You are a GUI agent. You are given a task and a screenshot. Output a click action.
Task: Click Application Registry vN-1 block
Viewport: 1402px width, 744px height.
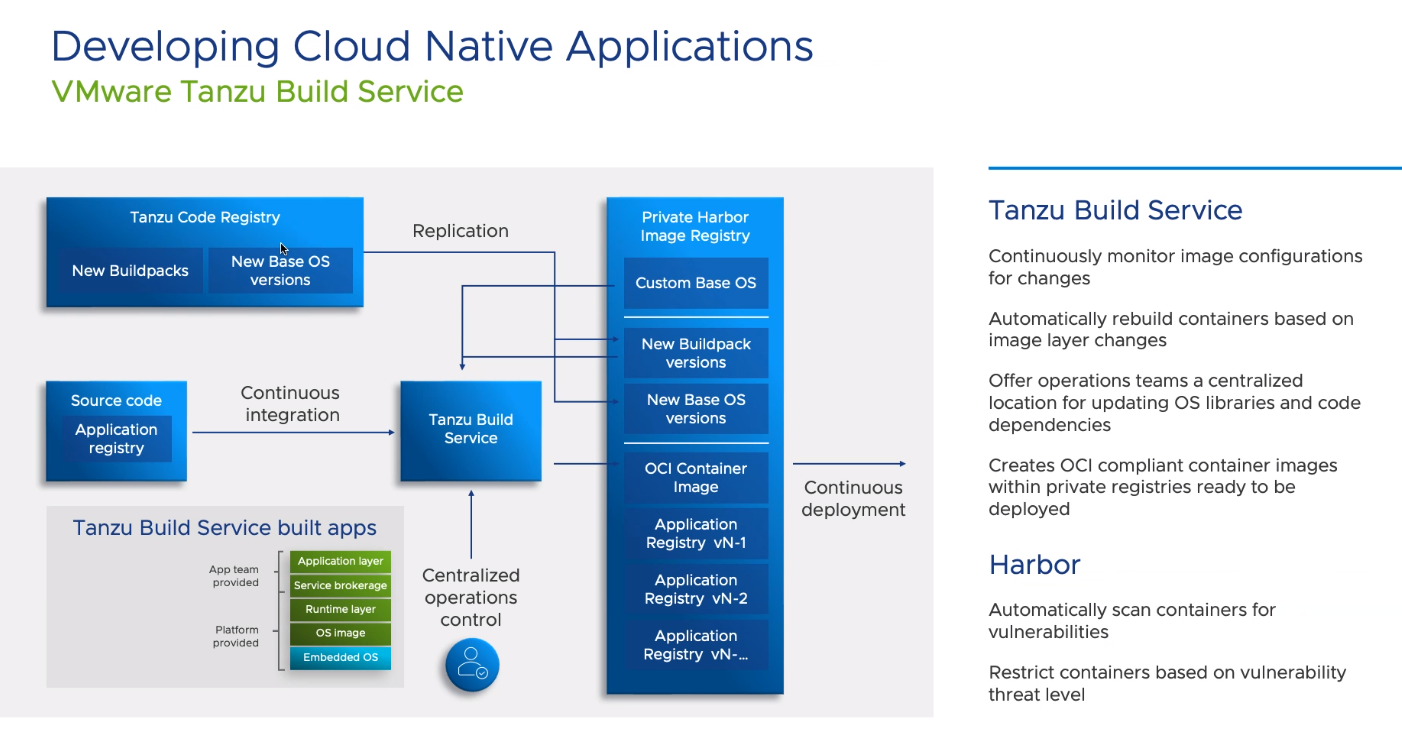point(695,534)
